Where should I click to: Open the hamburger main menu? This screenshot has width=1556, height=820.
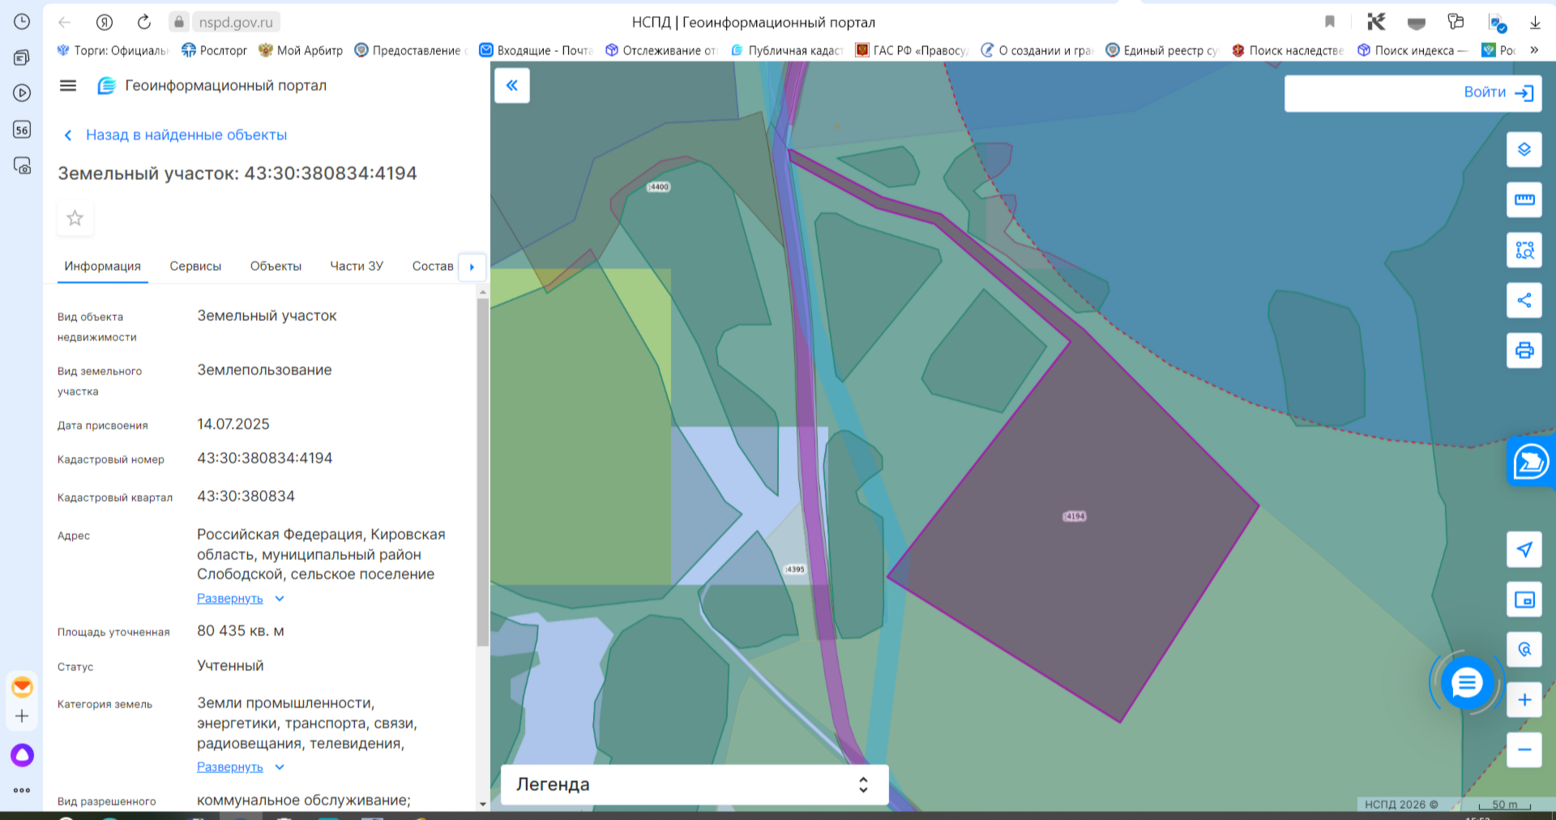pyautogui.click(x=68, y=86)
